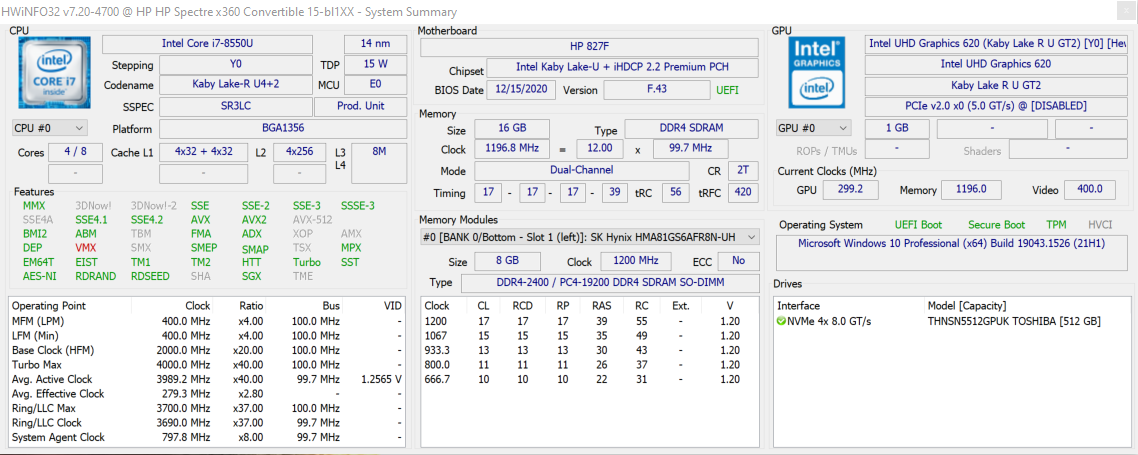Click the module size 8 GB field

click(507, 261)
